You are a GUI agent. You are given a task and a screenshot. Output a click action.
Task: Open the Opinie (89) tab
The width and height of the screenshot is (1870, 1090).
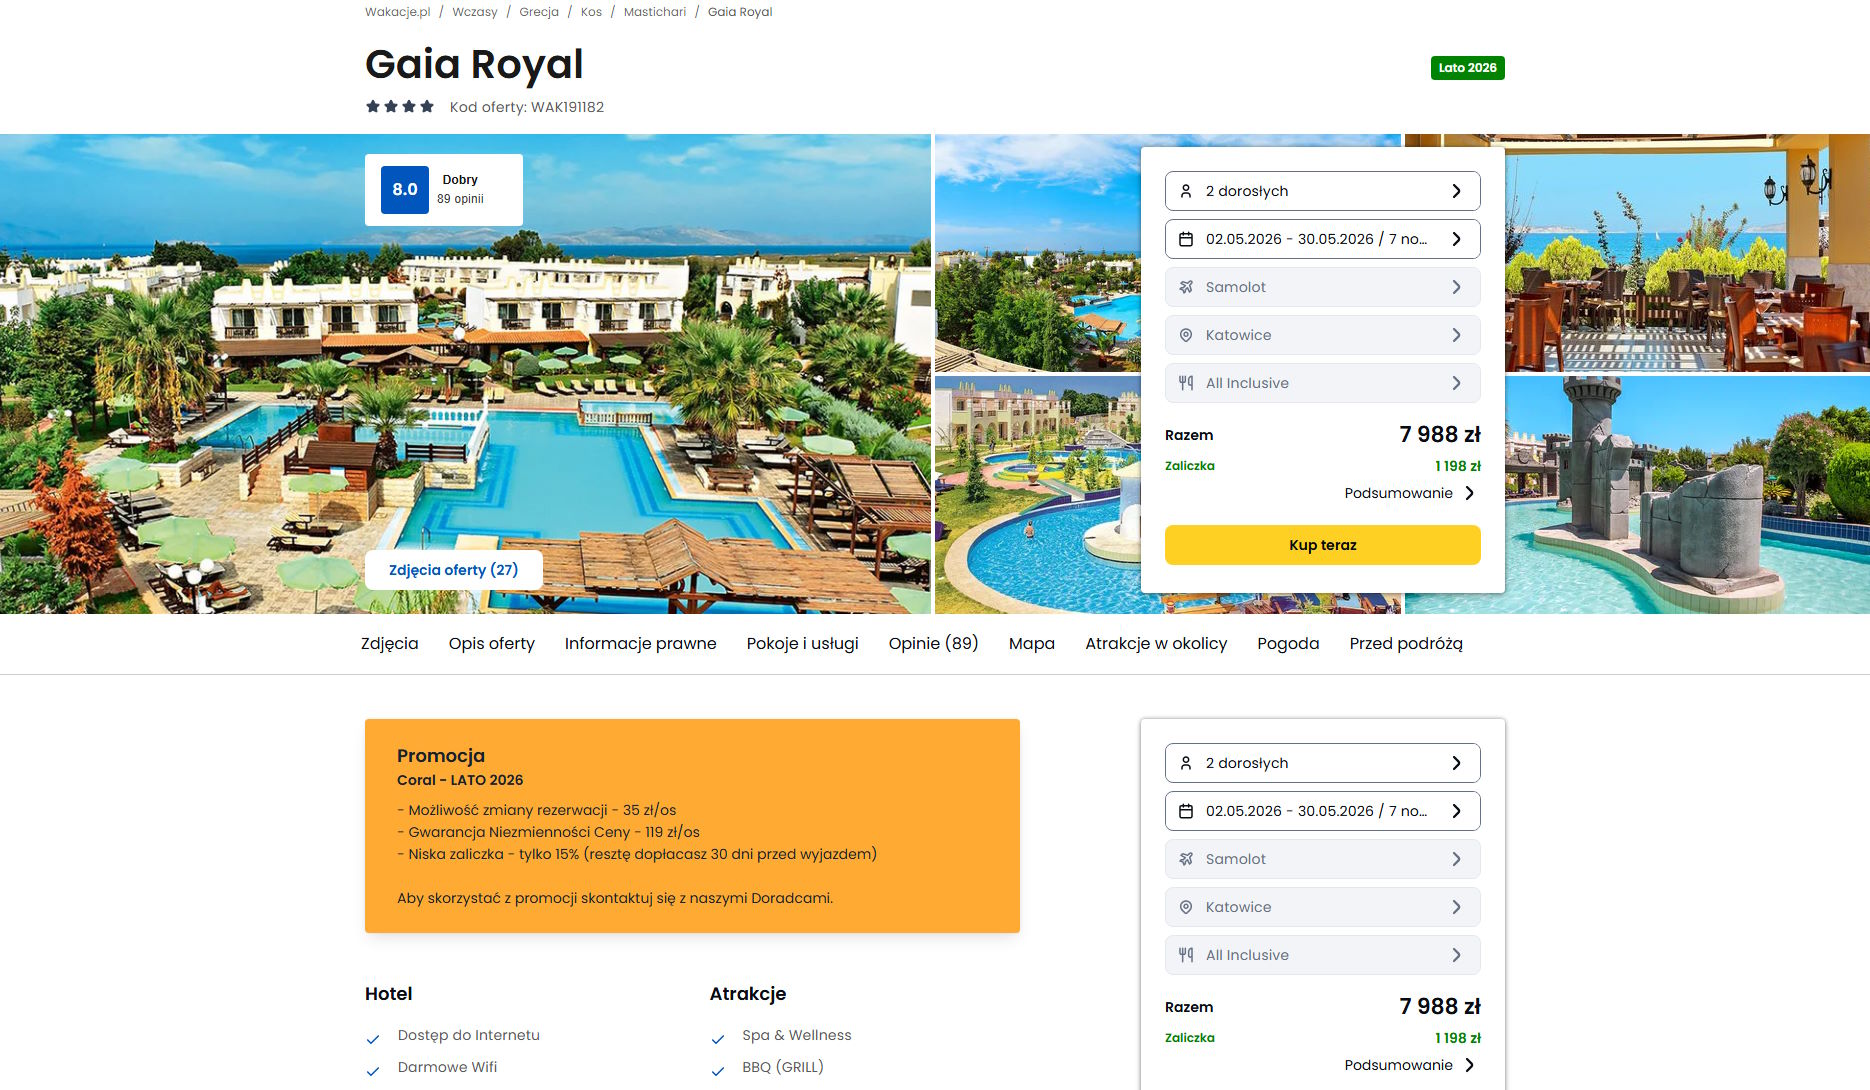(x=933, y=643)
